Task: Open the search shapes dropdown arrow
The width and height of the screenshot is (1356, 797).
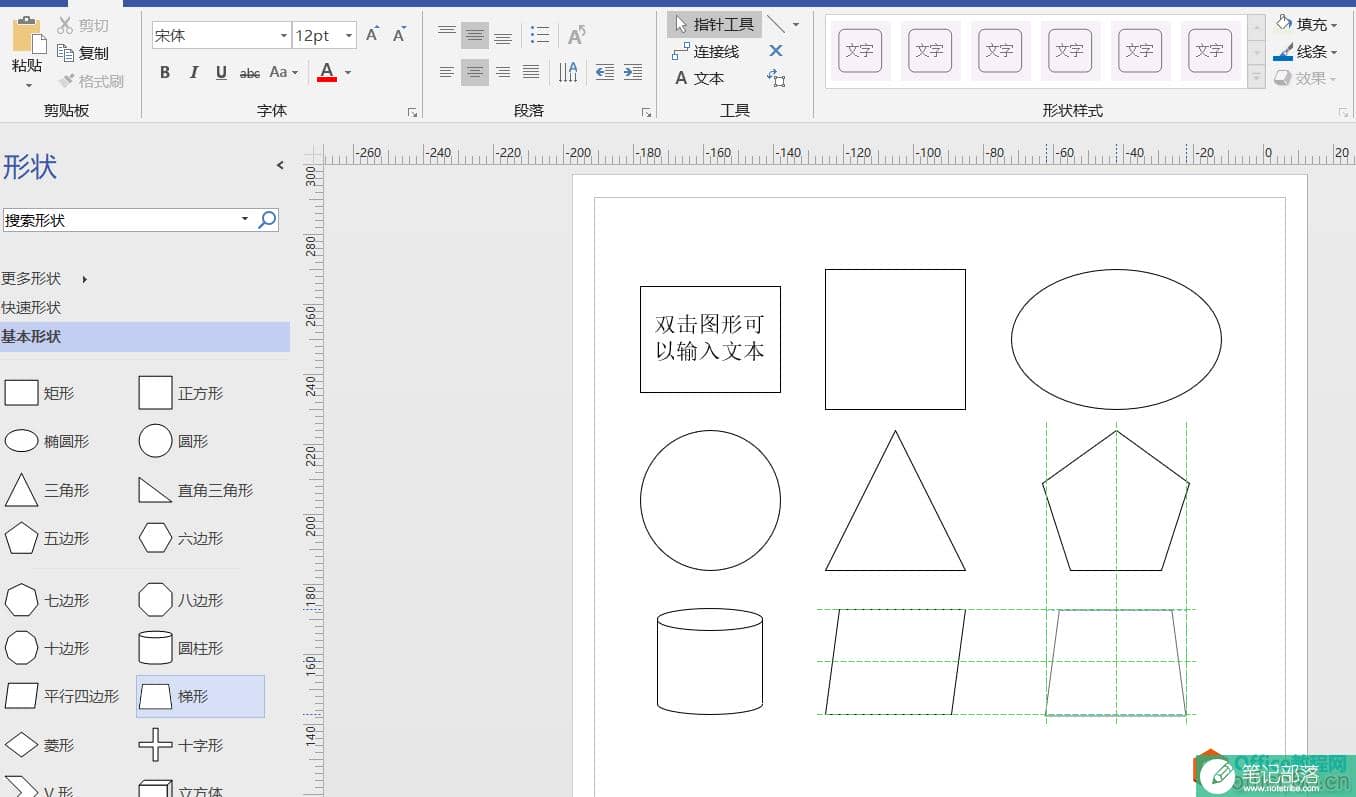Action: [x=245, y=220]
